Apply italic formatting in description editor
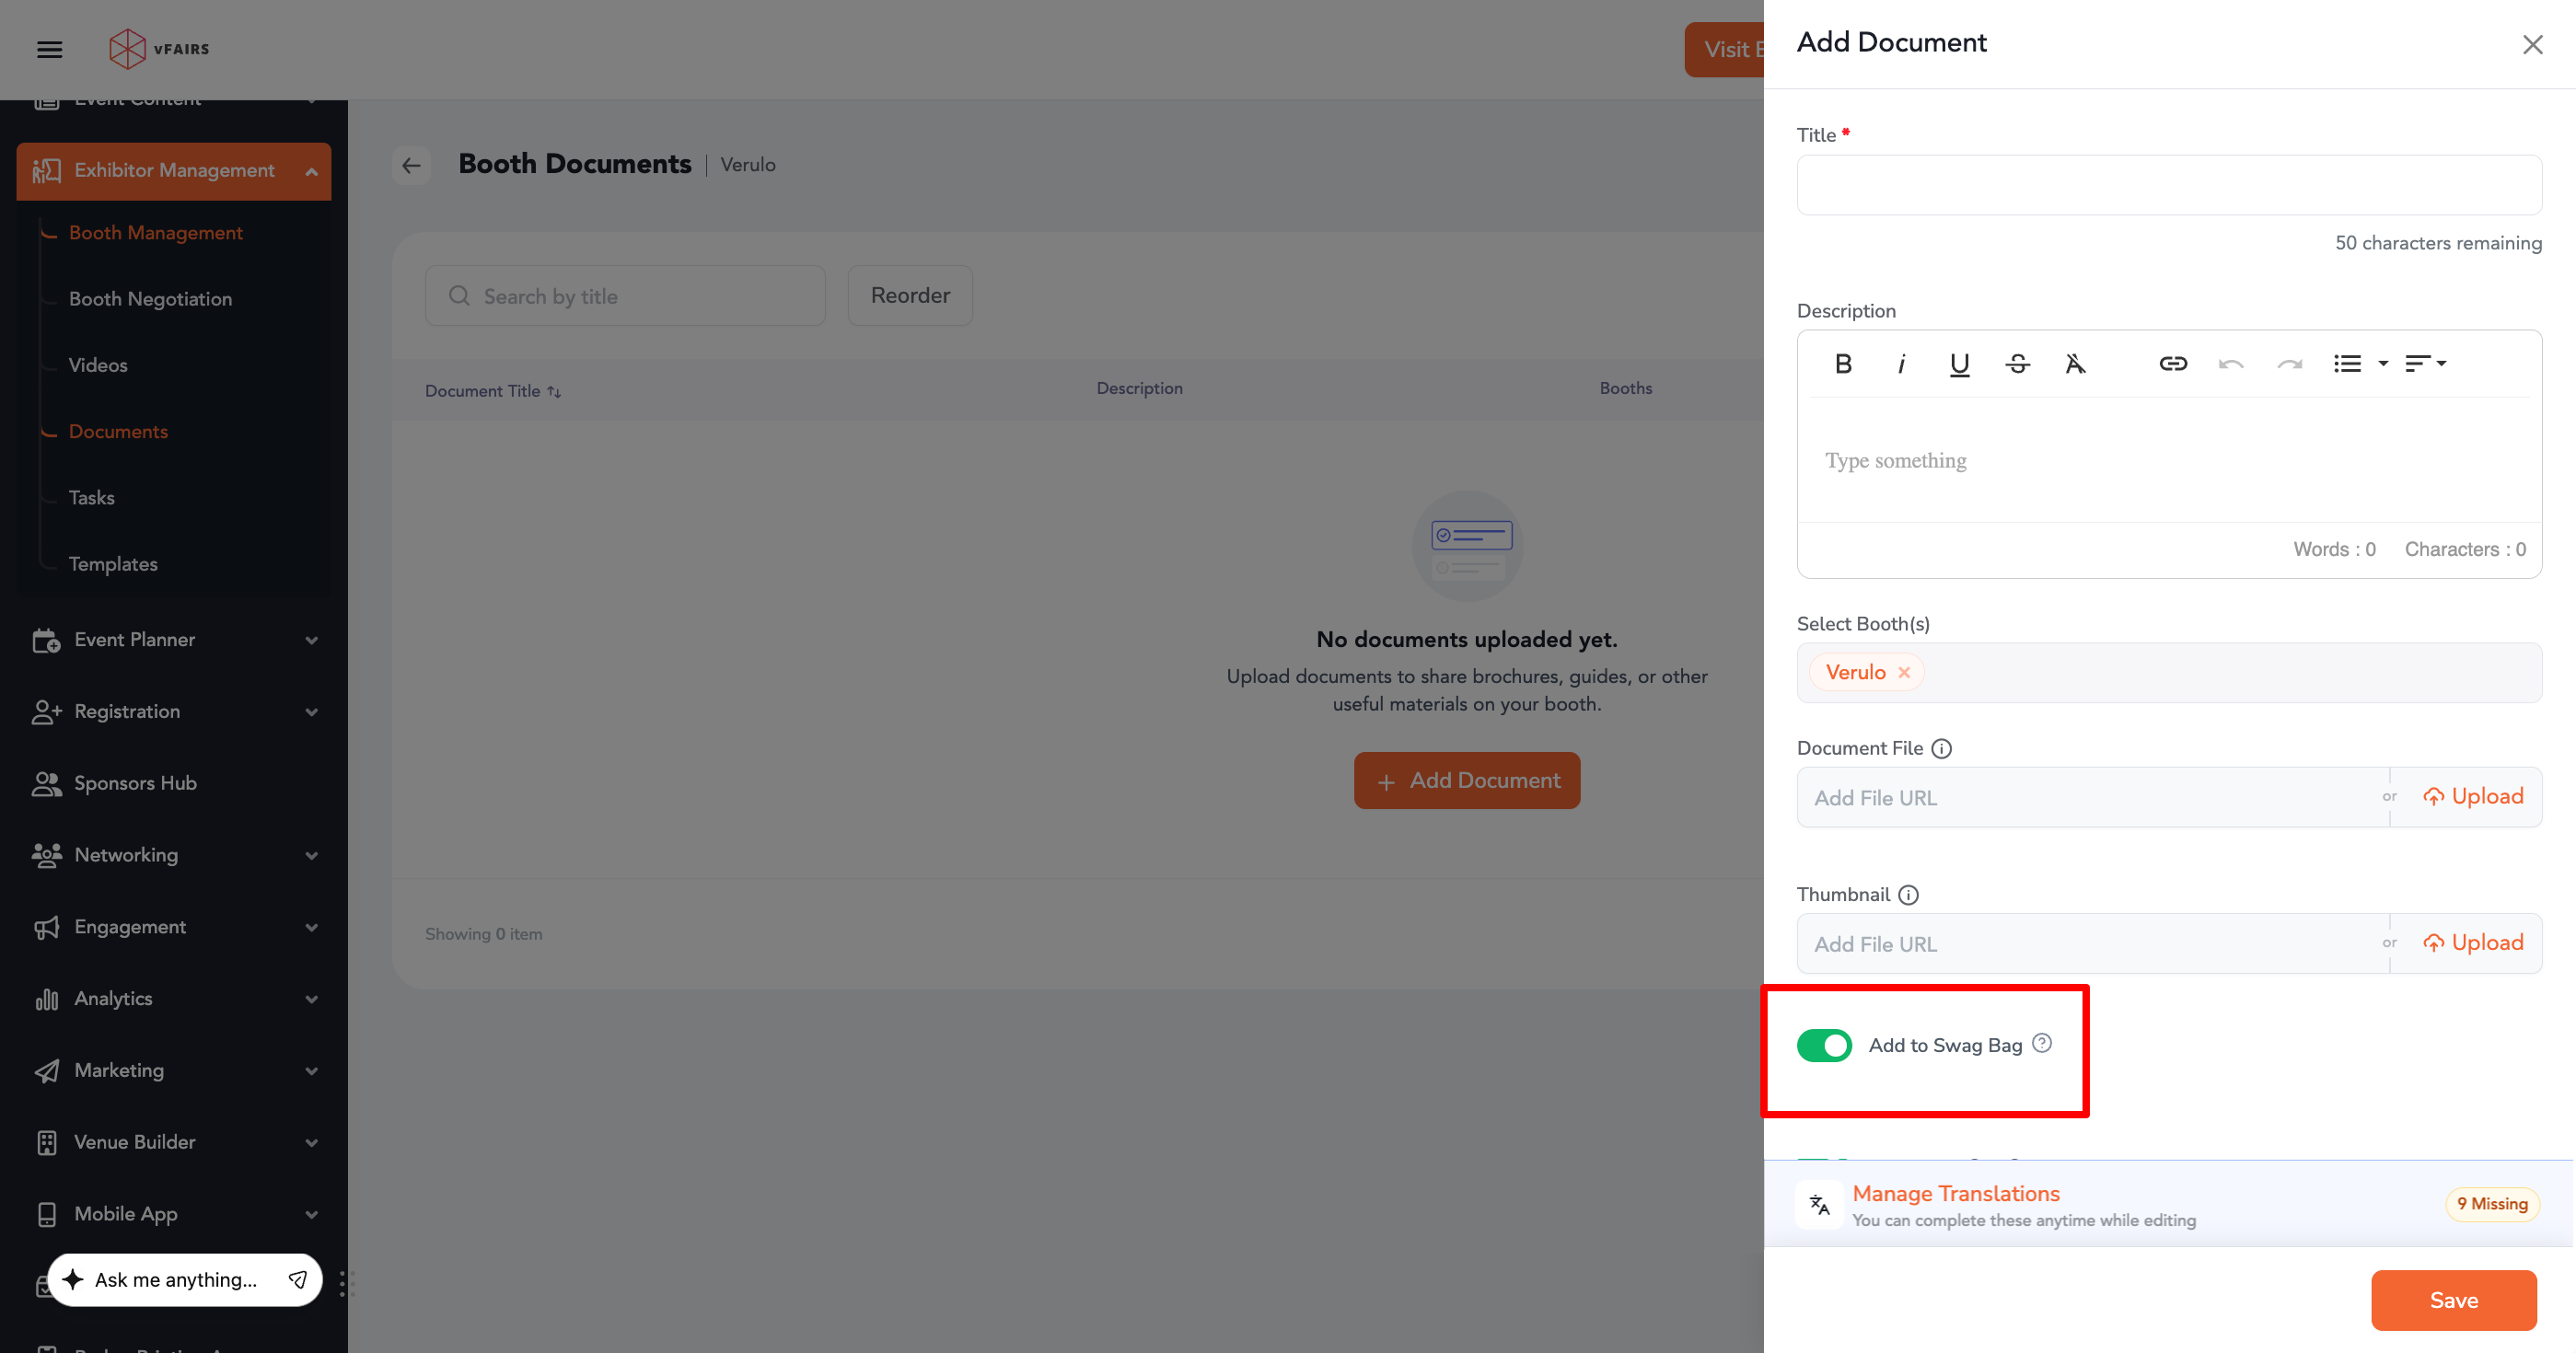Screen dimensions: 2576x1353 point(1901,364)
